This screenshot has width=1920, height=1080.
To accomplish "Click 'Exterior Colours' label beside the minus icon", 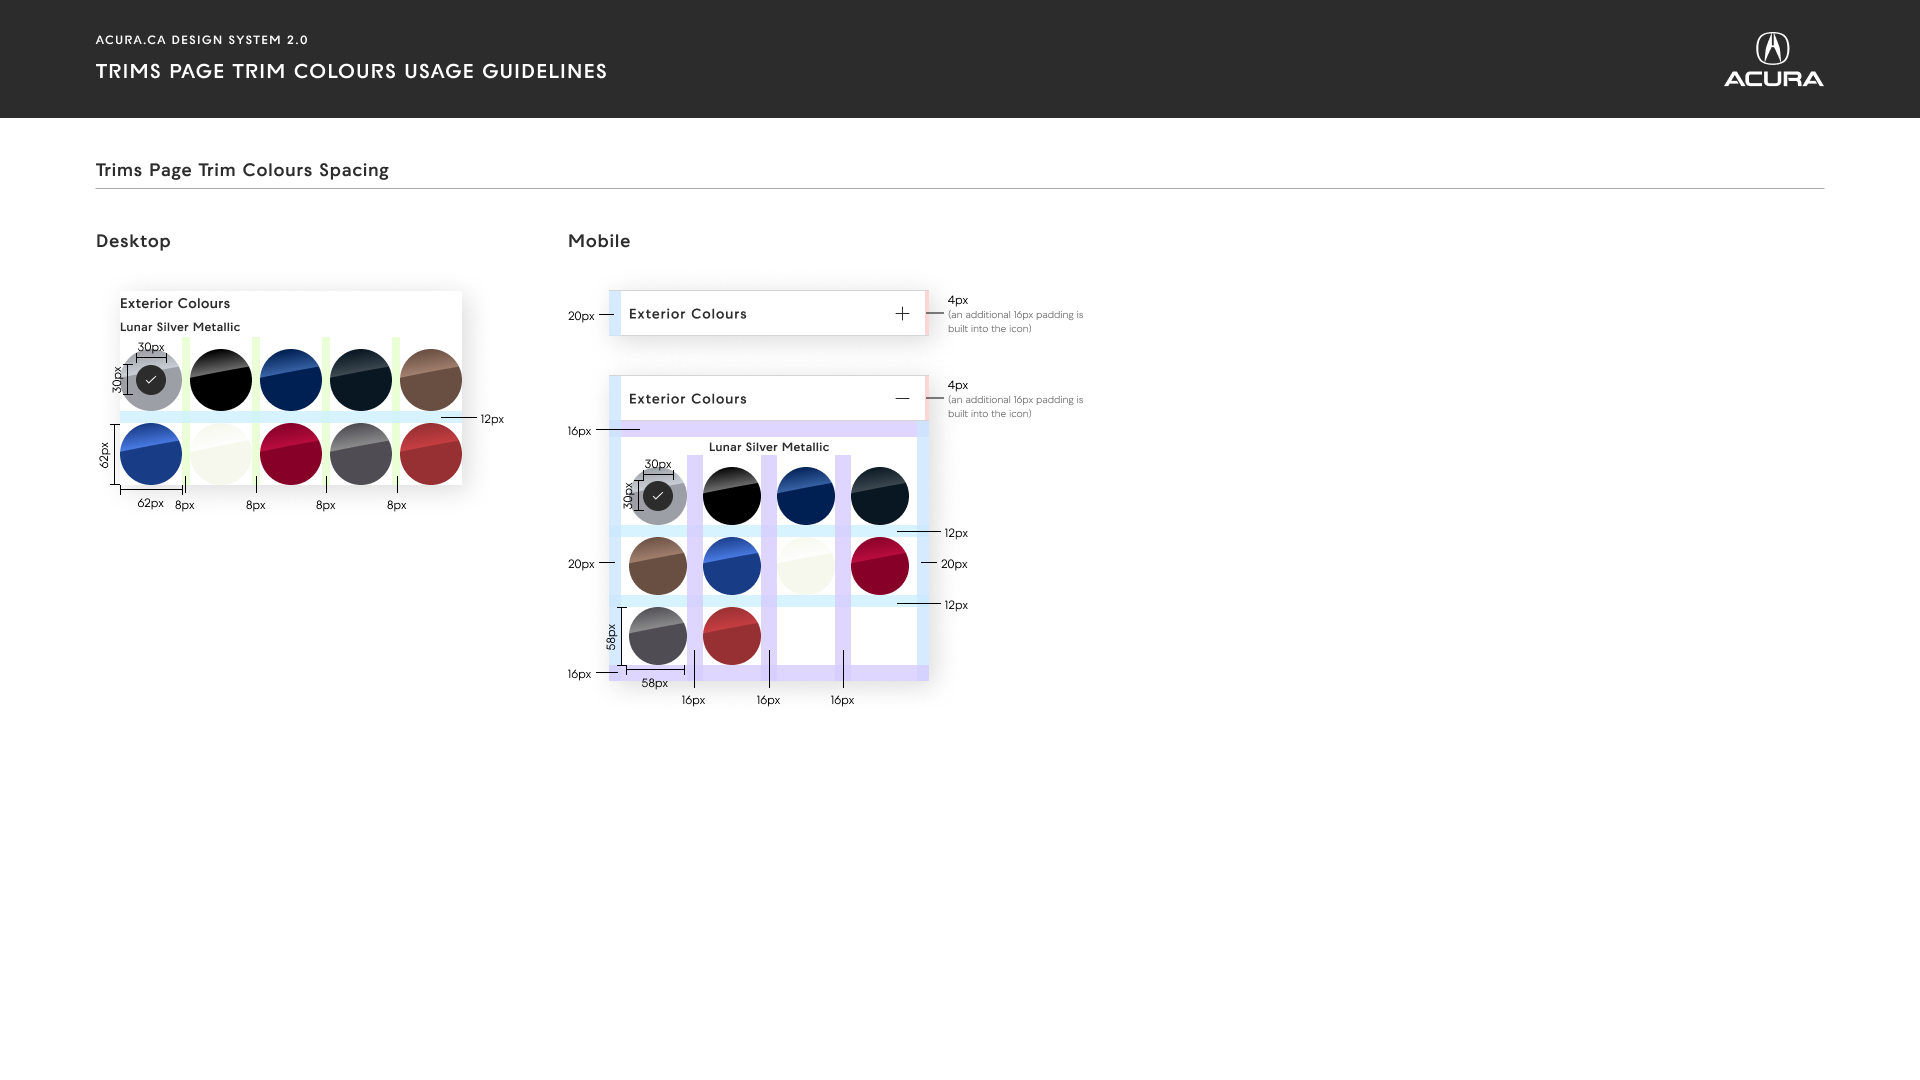I will click(x=688, y=399).
